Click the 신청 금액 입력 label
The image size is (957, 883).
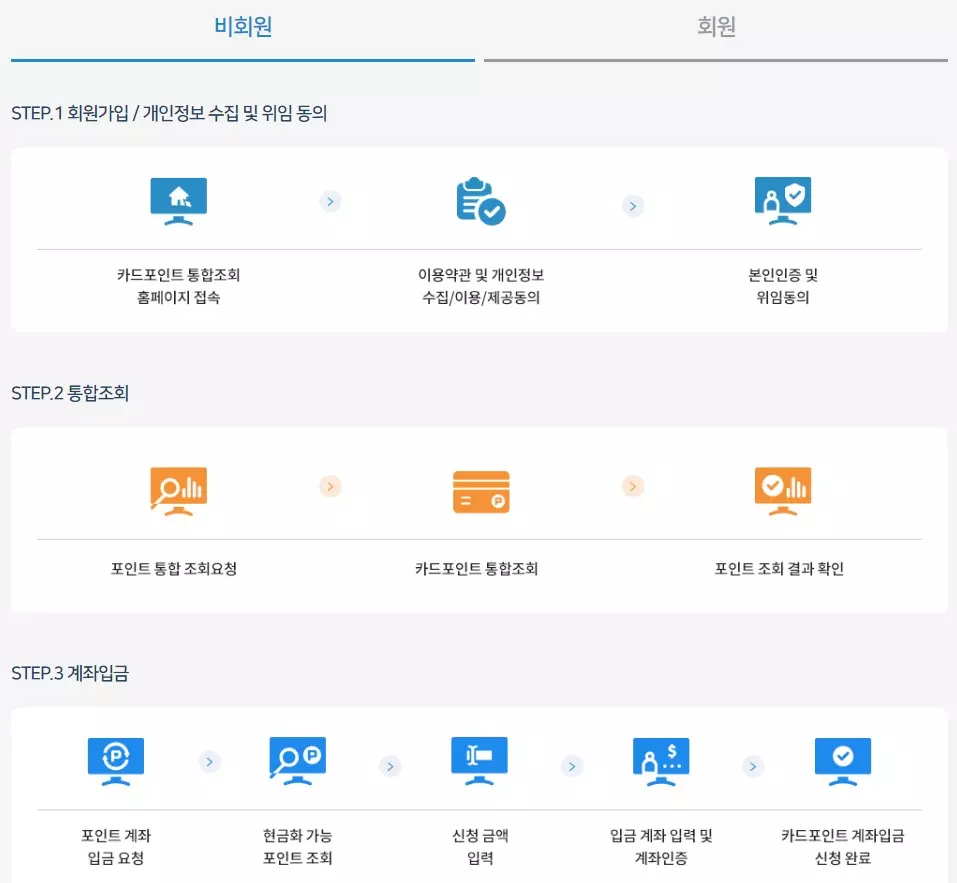coord(480,847)
